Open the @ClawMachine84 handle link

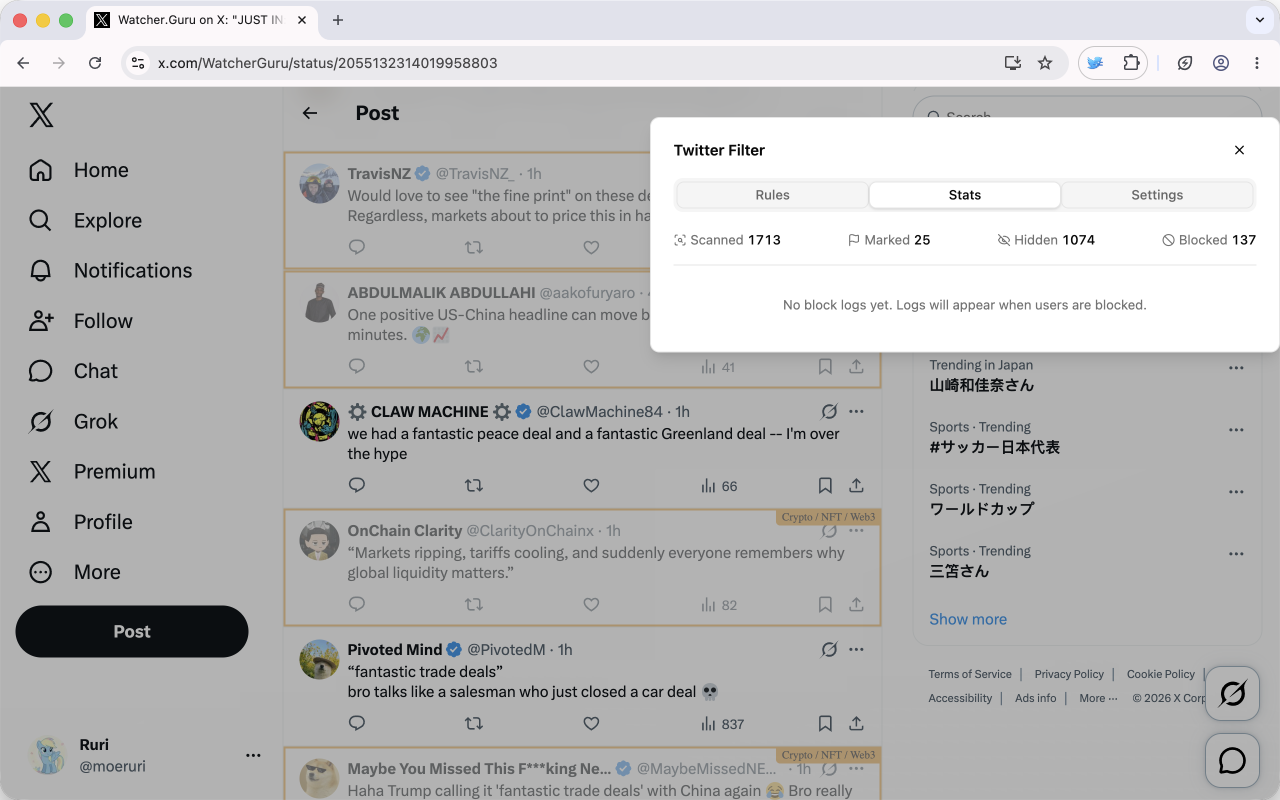(599, 411)
